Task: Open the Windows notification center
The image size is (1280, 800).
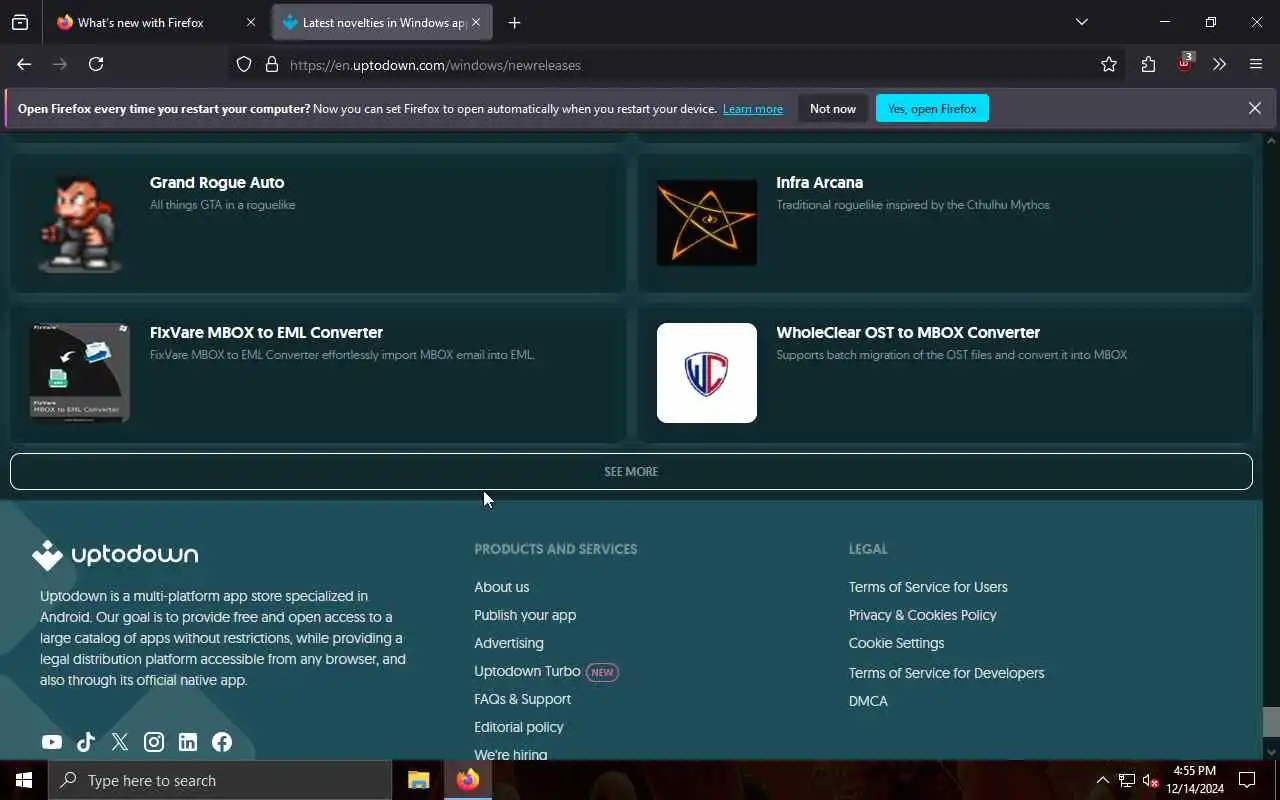Action: tap(1247, 780)
